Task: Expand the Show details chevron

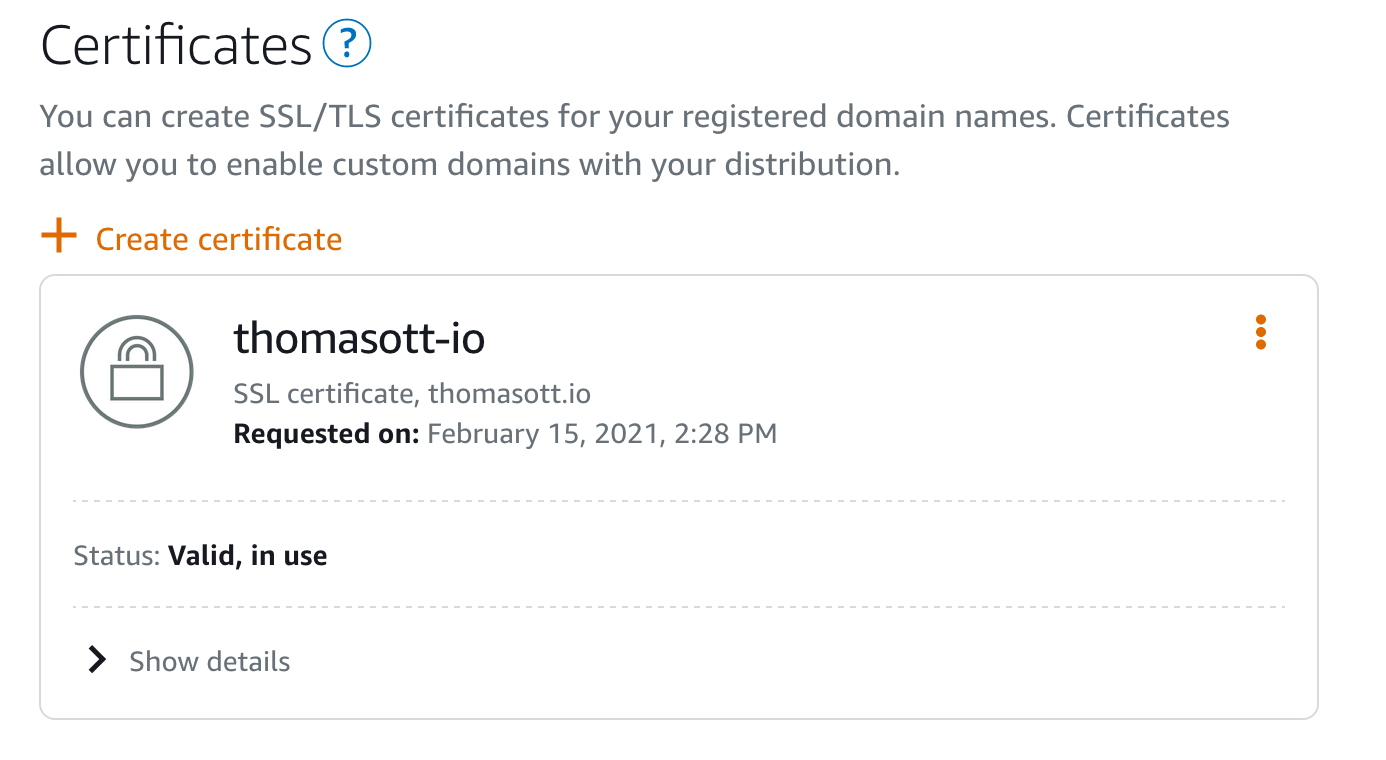Action: point(97,660)
